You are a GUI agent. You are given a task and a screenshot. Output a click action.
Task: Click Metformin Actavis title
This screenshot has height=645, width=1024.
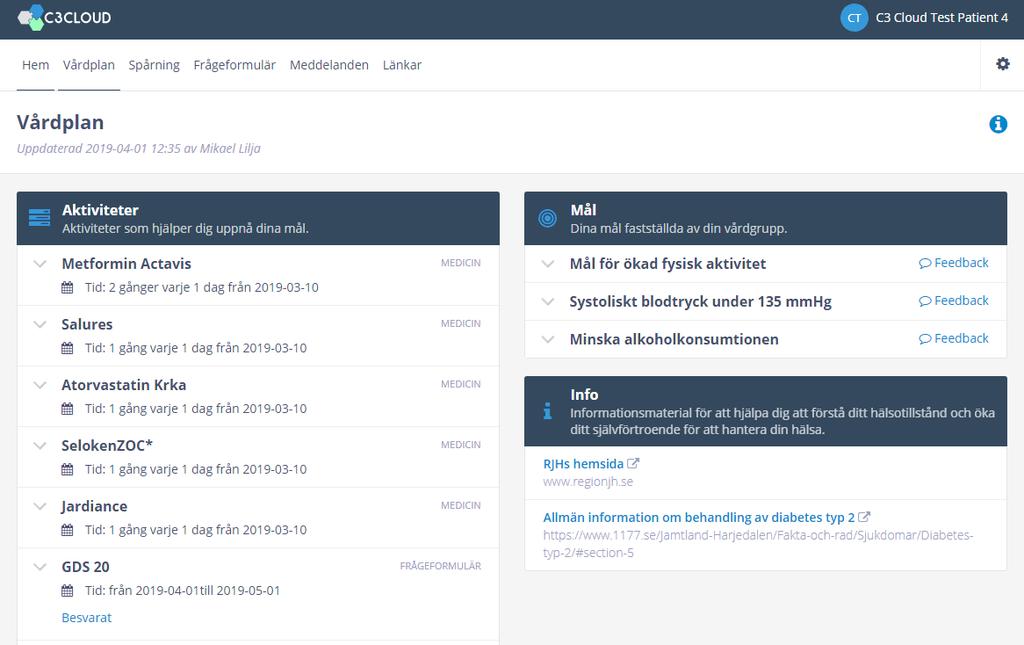[126, 264]
